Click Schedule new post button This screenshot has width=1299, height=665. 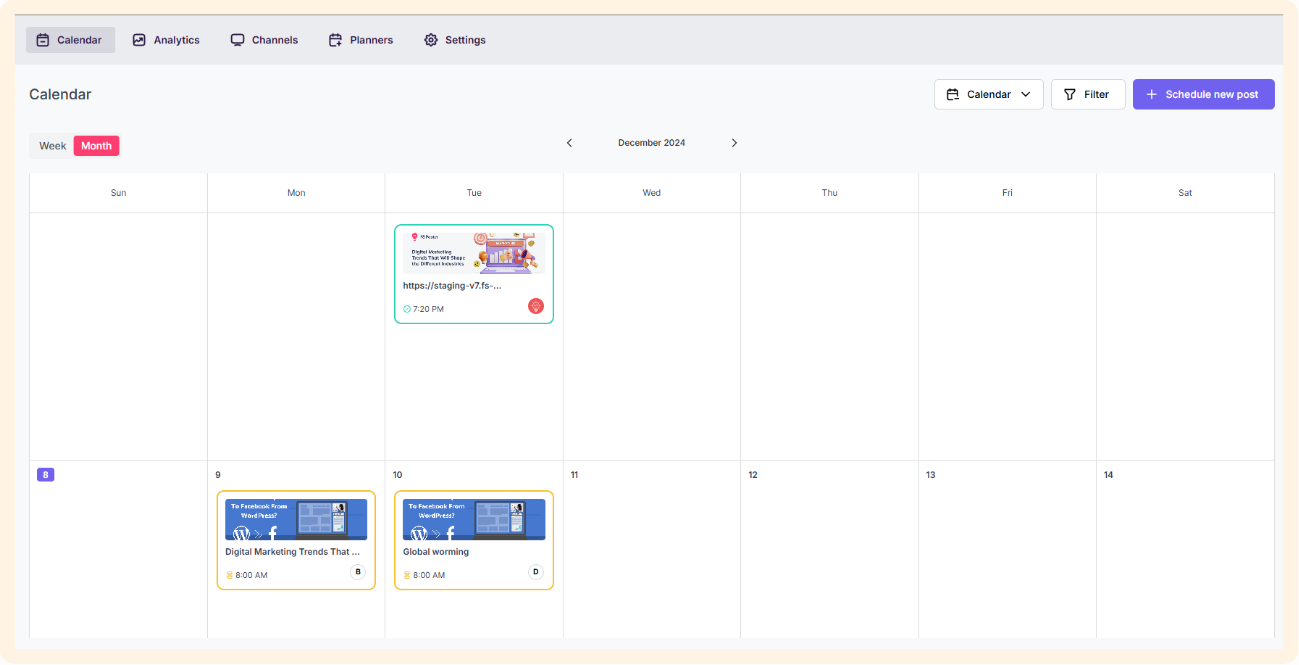point(1204,94)
